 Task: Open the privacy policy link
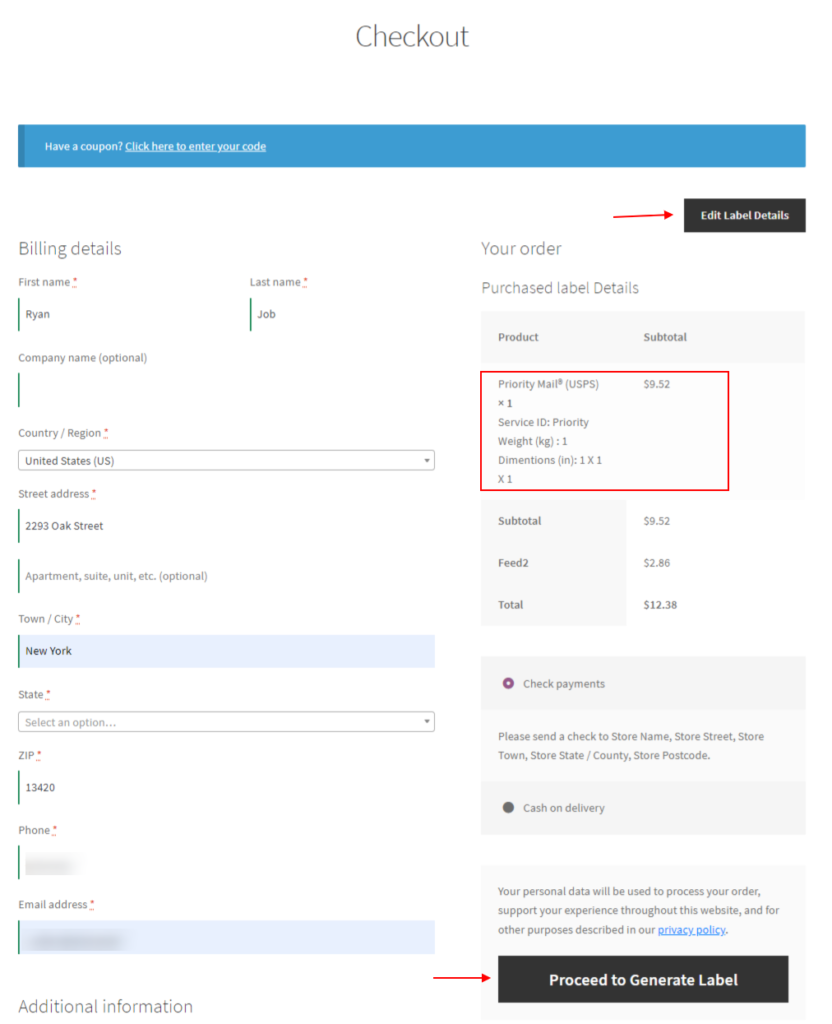(x=690, y=929)
